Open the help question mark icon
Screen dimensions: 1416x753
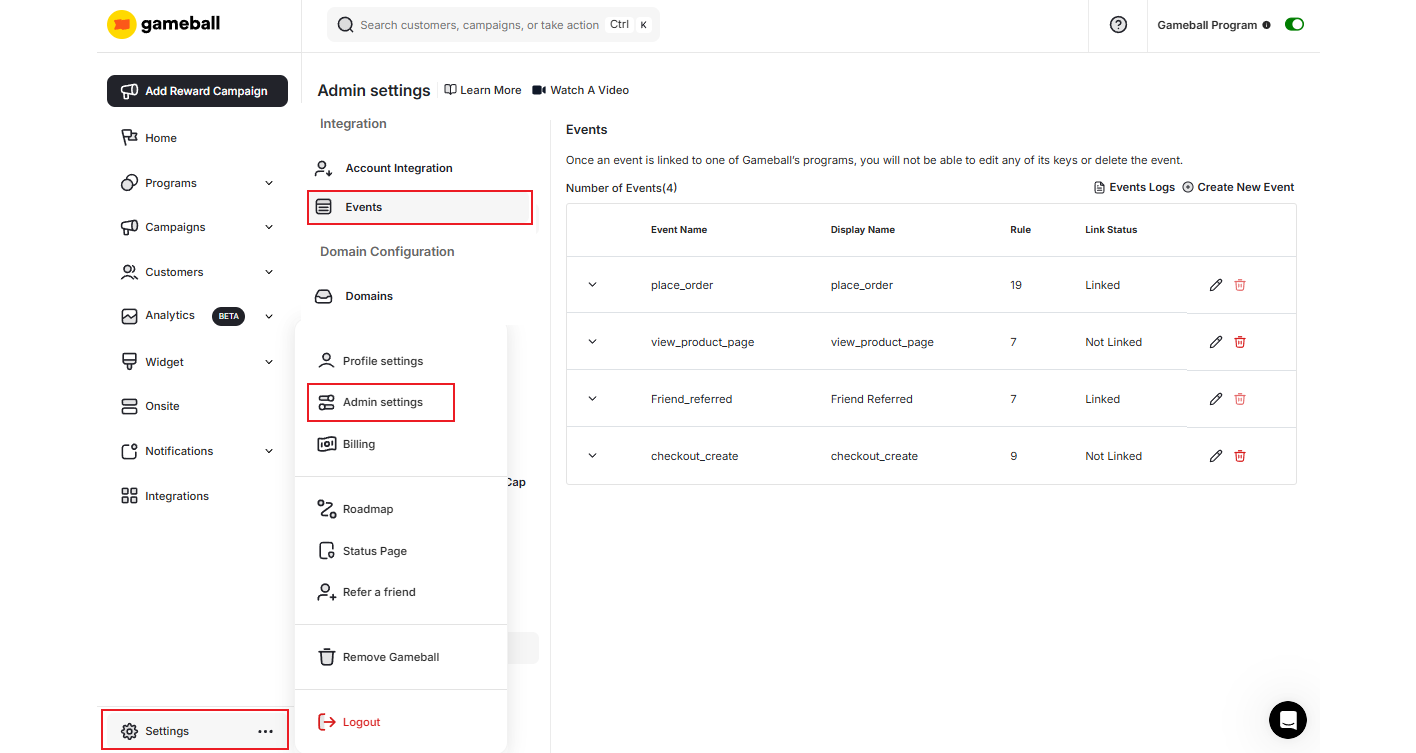pos(1117,24)
